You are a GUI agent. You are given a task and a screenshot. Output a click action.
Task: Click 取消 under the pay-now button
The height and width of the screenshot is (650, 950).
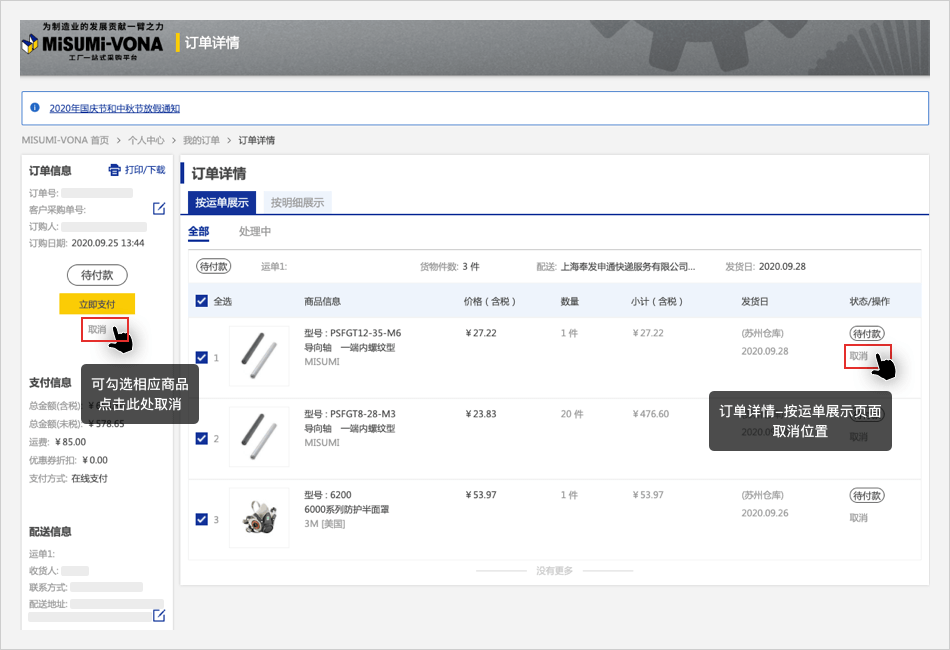click(x=97, y=329)
